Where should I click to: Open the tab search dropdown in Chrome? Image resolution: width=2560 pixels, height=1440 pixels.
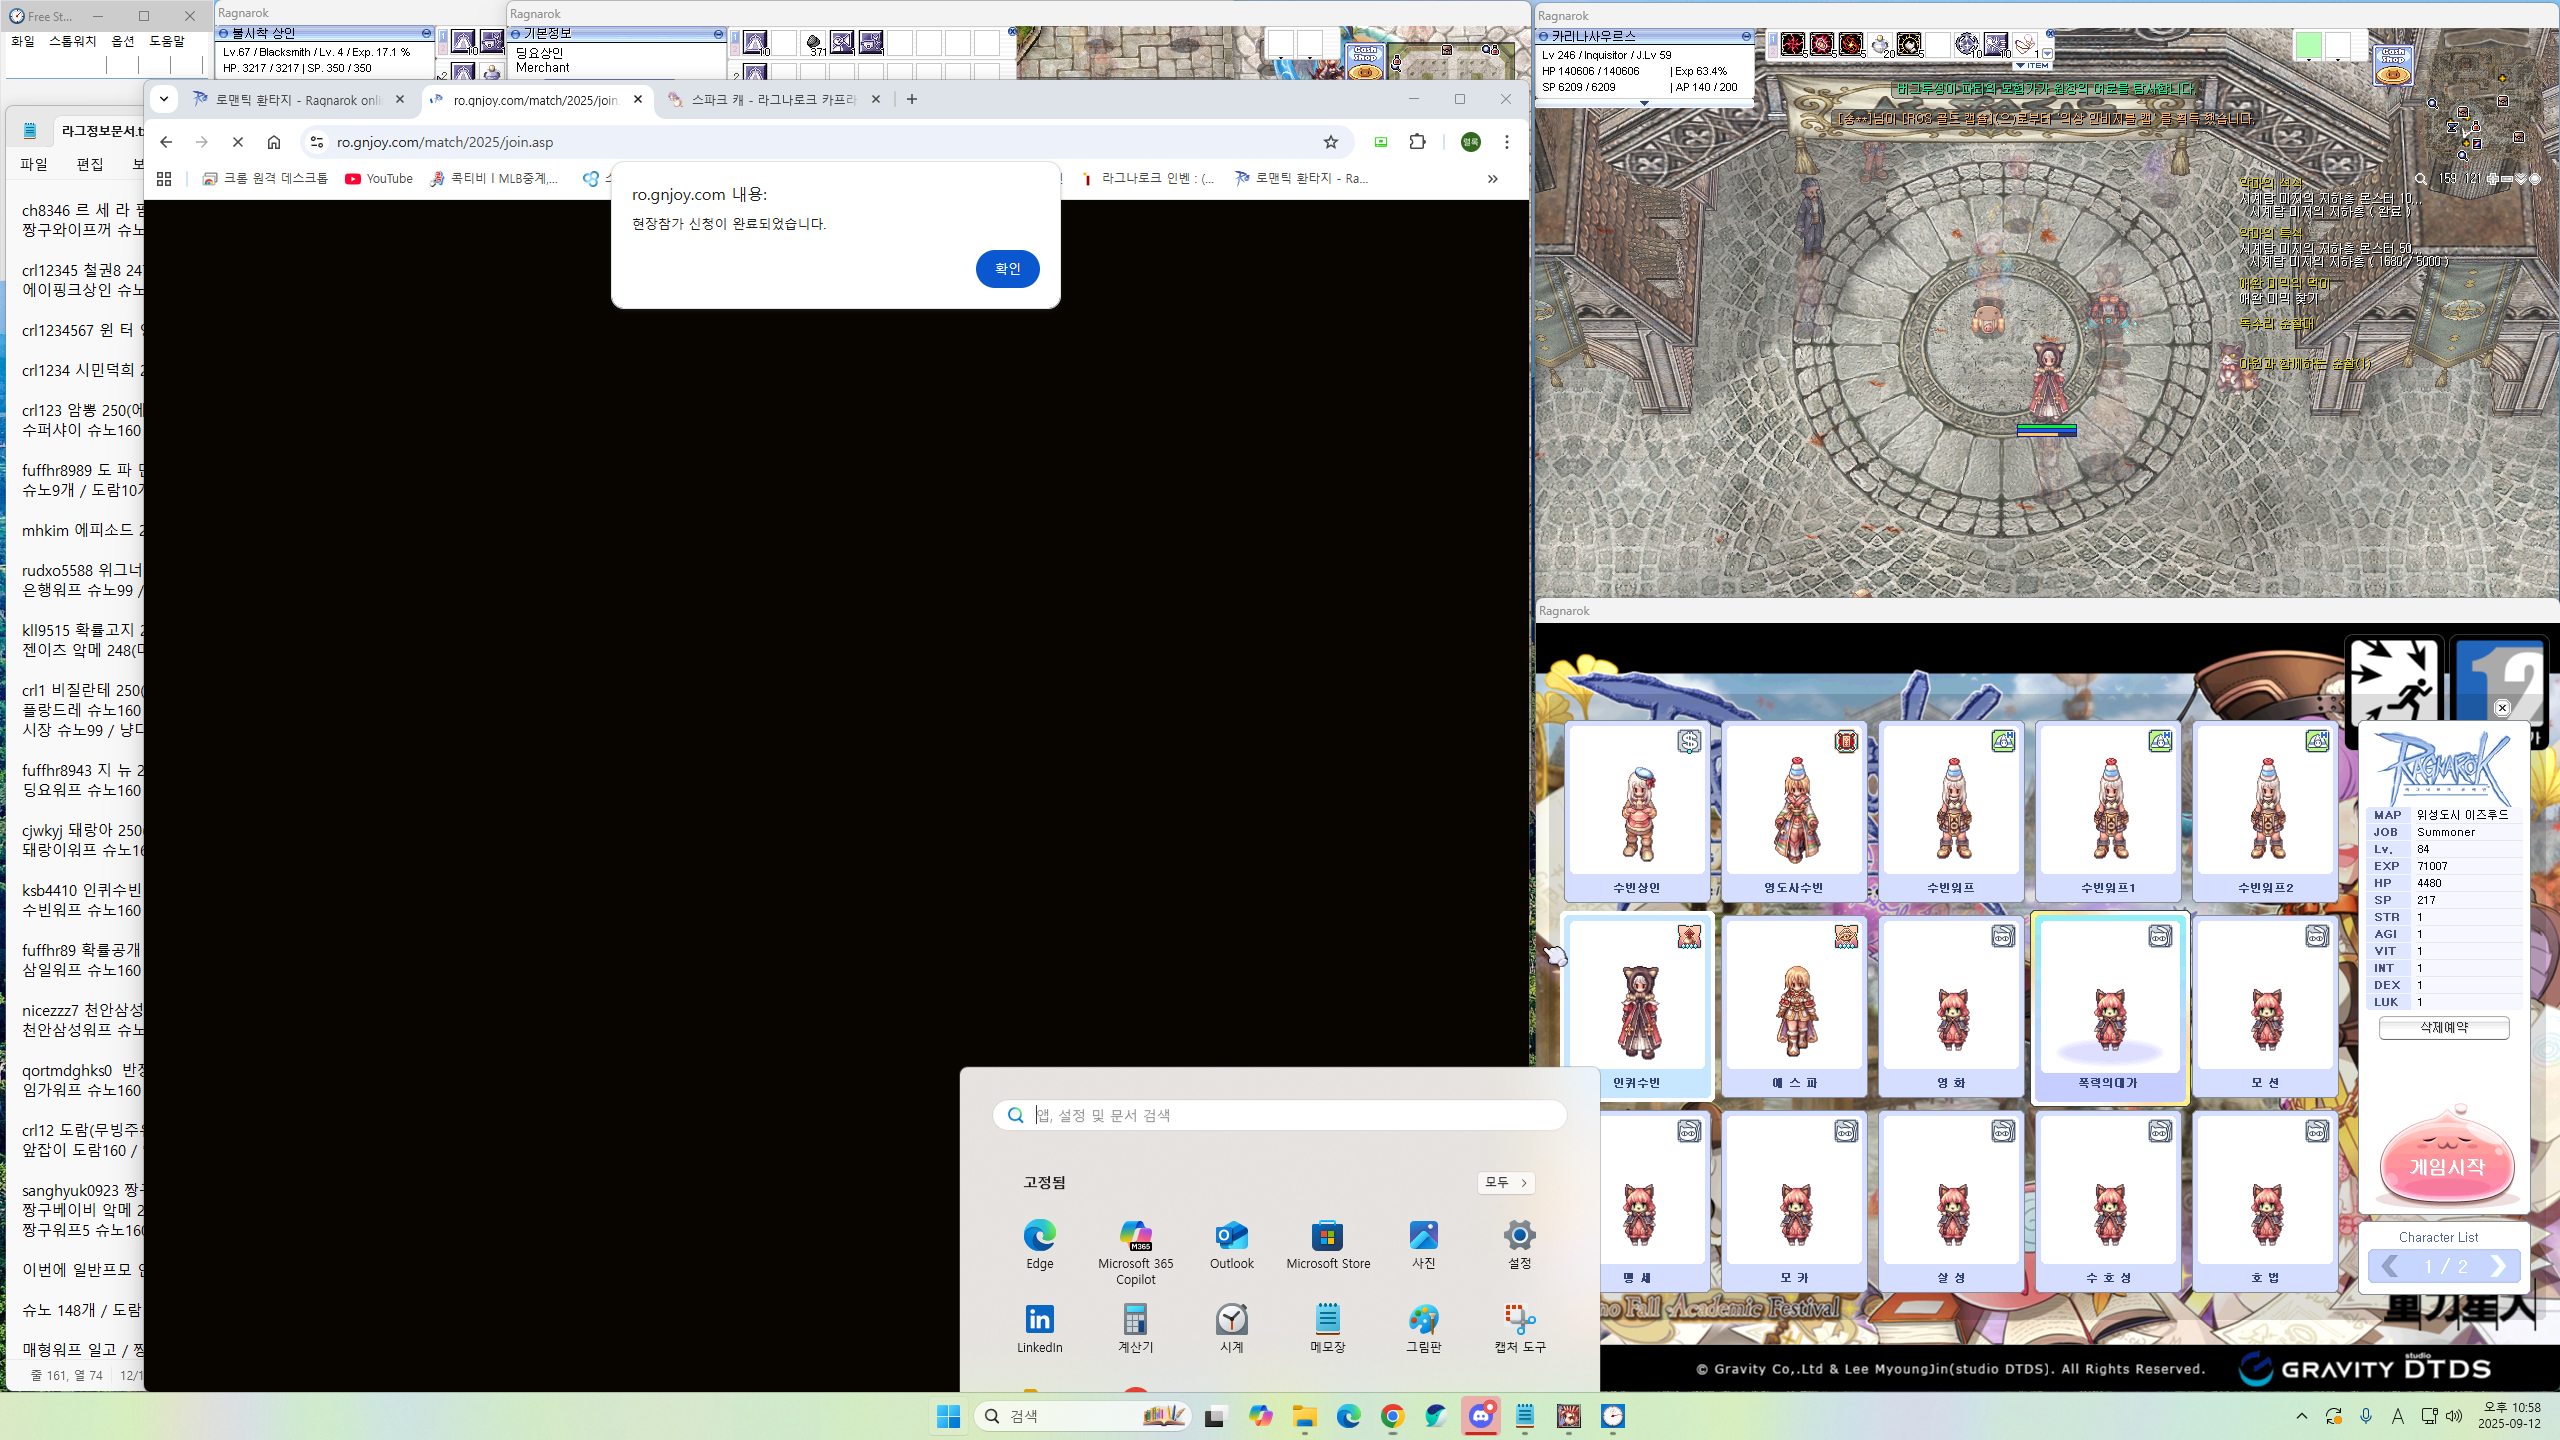coord(164,99)
